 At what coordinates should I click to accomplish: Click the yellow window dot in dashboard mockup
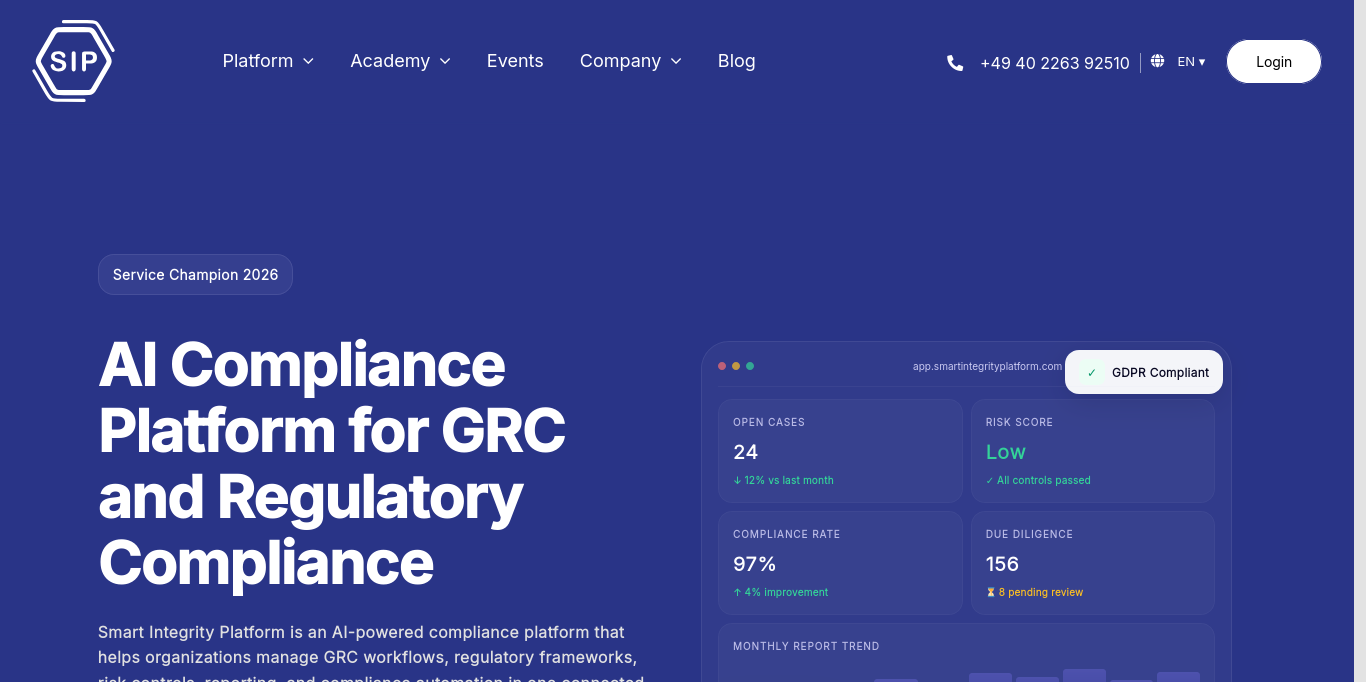736,366
